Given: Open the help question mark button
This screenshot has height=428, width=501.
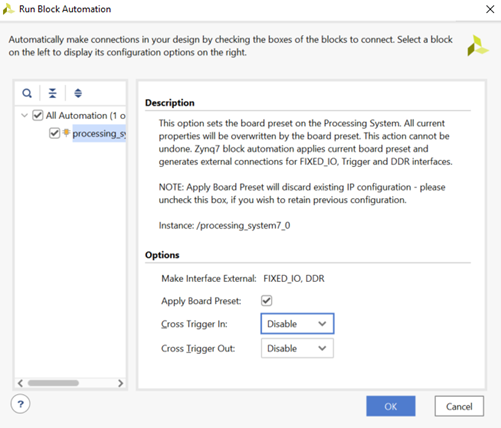Looking at the screenshot, I should (20, 404).
